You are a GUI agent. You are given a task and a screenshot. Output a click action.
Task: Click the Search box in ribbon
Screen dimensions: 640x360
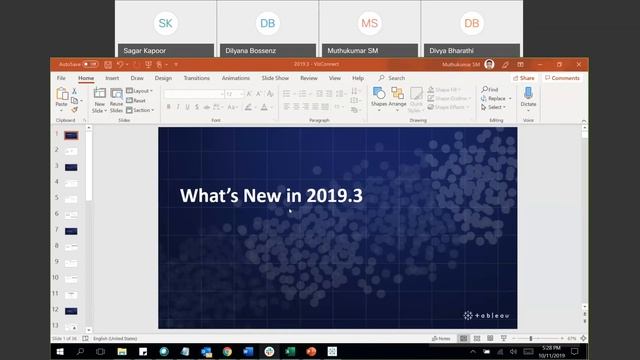coord(392,78)
